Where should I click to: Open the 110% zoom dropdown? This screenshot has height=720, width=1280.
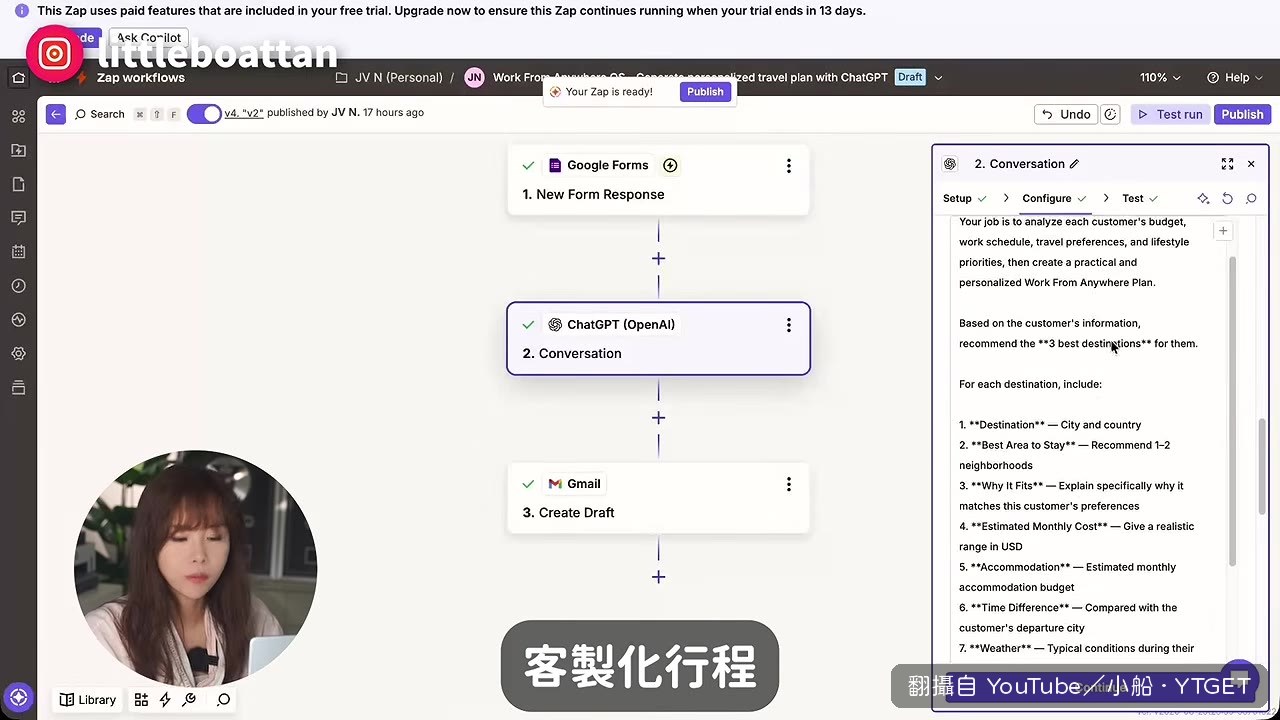(1160, 77)
